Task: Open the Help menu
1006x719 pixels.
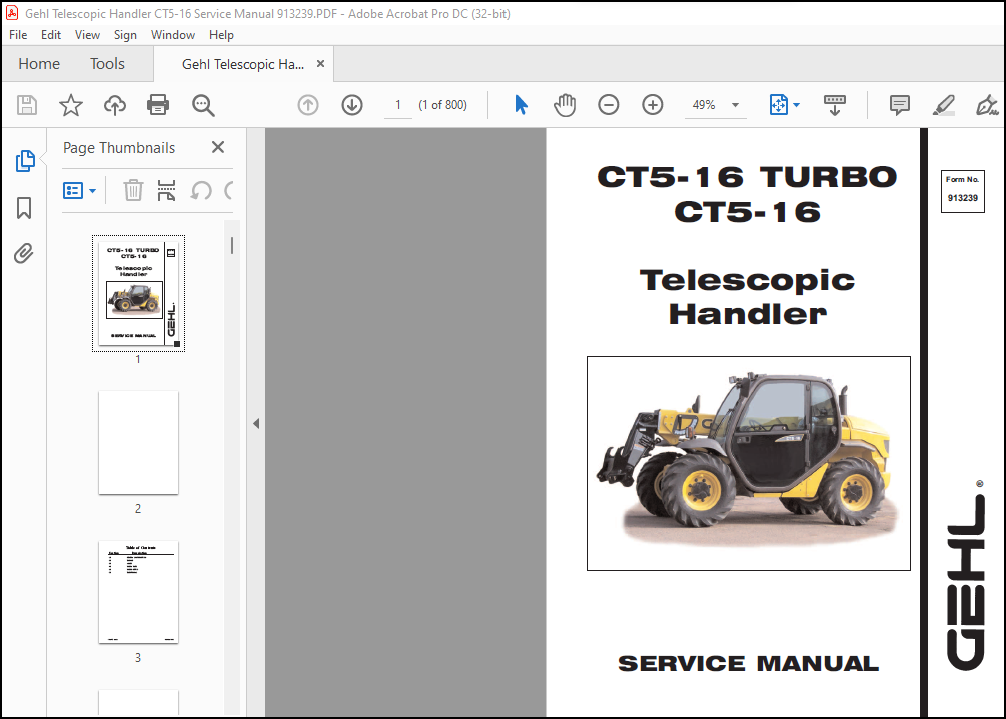Action: point(221,35)
